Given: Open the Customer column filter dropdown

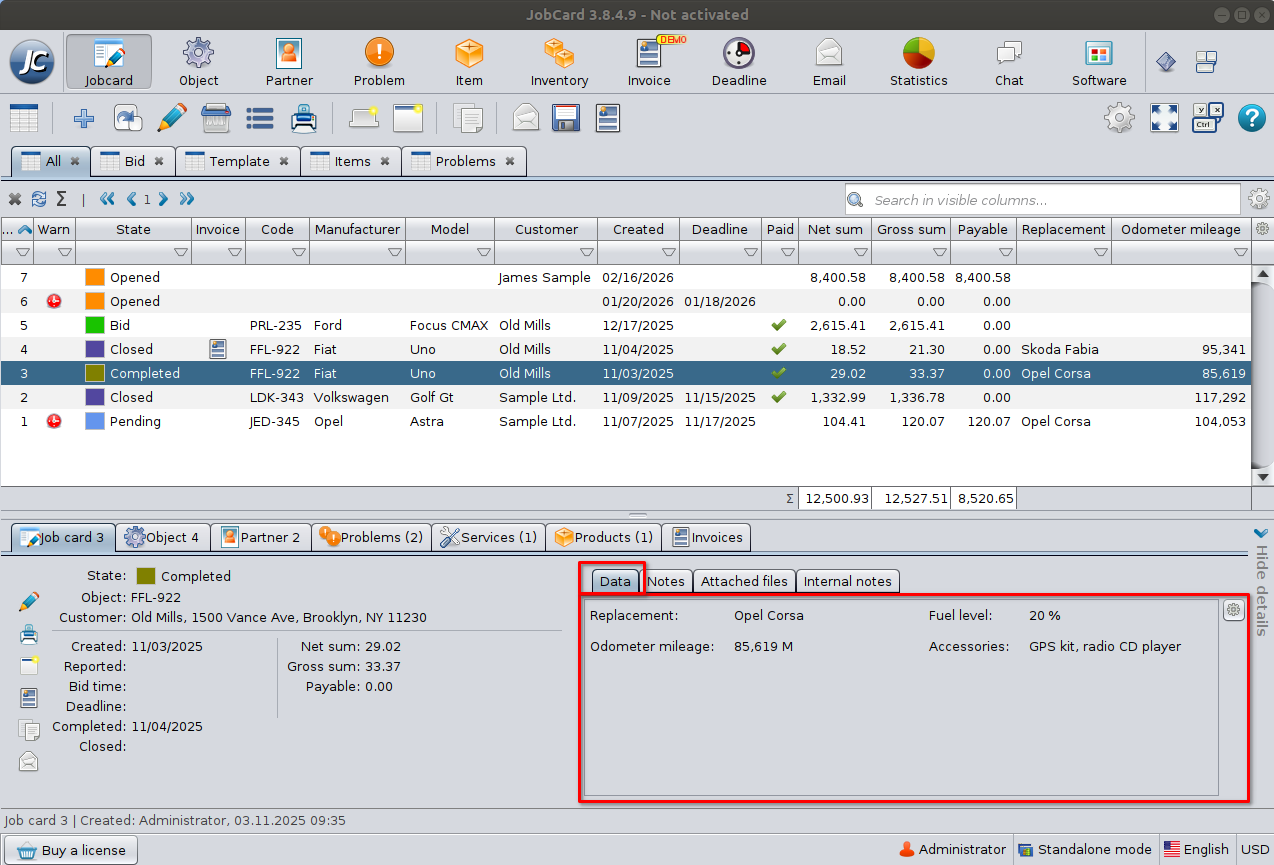Looking at the screenshot, I should pos(587,253).
